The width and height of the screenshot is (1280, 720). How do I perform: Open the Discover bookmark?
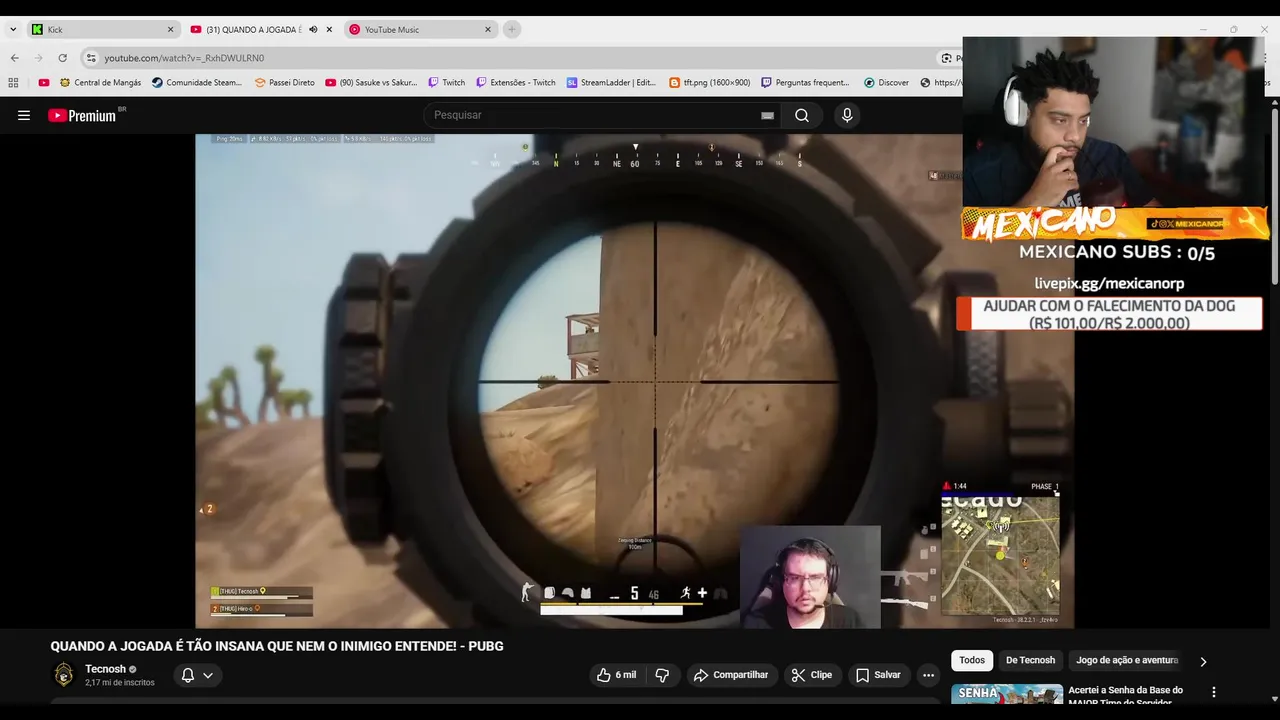[887, 83]
